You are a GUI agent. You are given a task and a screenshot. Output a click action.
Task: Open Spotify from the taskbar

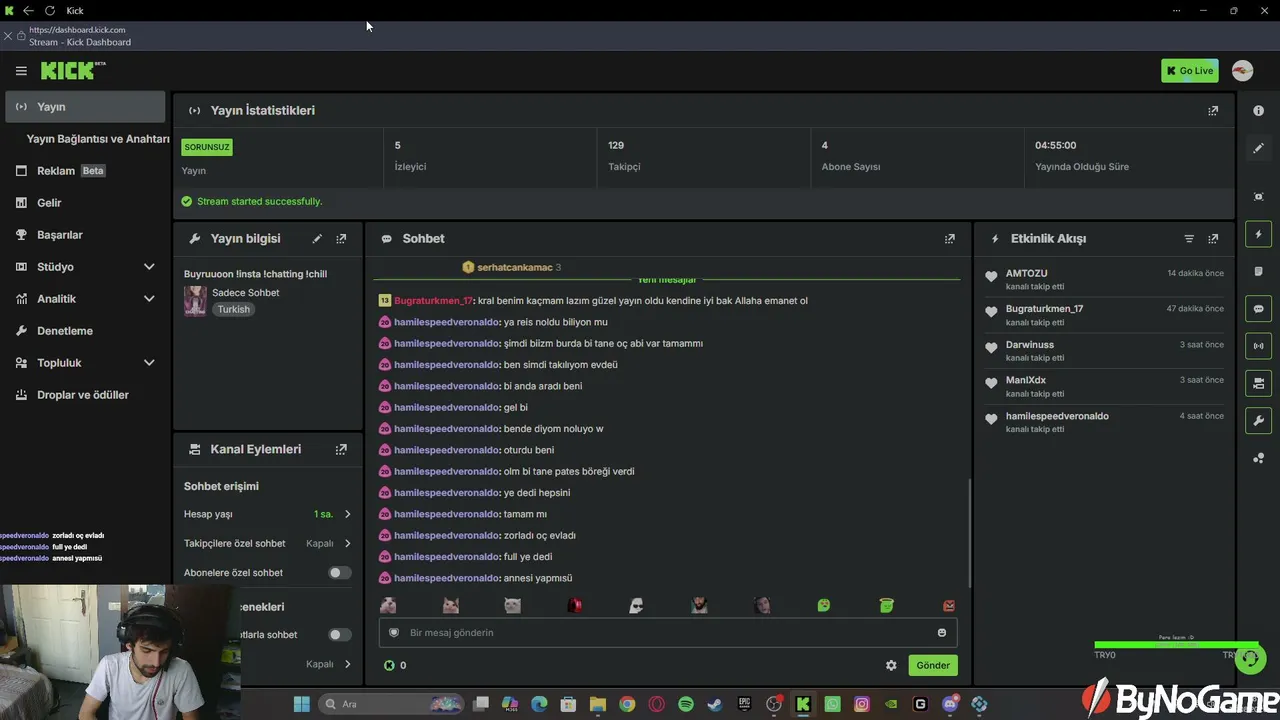coord(686,704)
